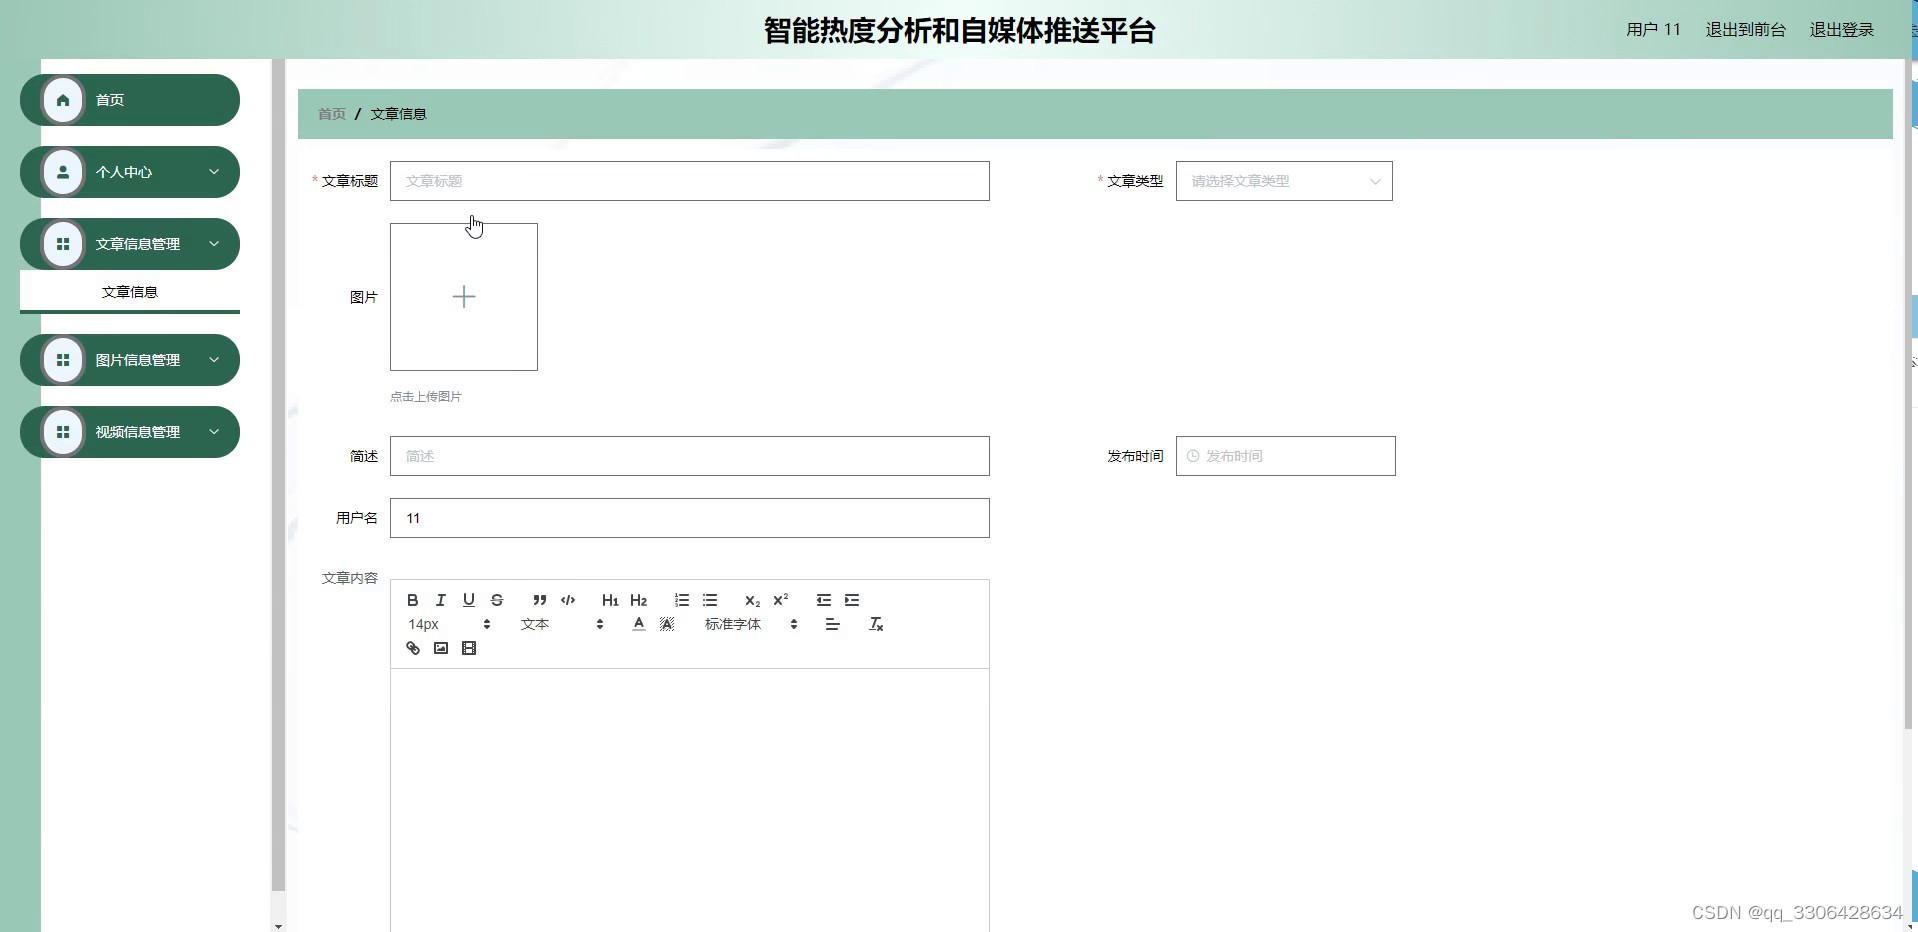Apply Heading 1 style
This screenshot has height=932, width=1918.
pyautogui.click(x=610, y=600)
